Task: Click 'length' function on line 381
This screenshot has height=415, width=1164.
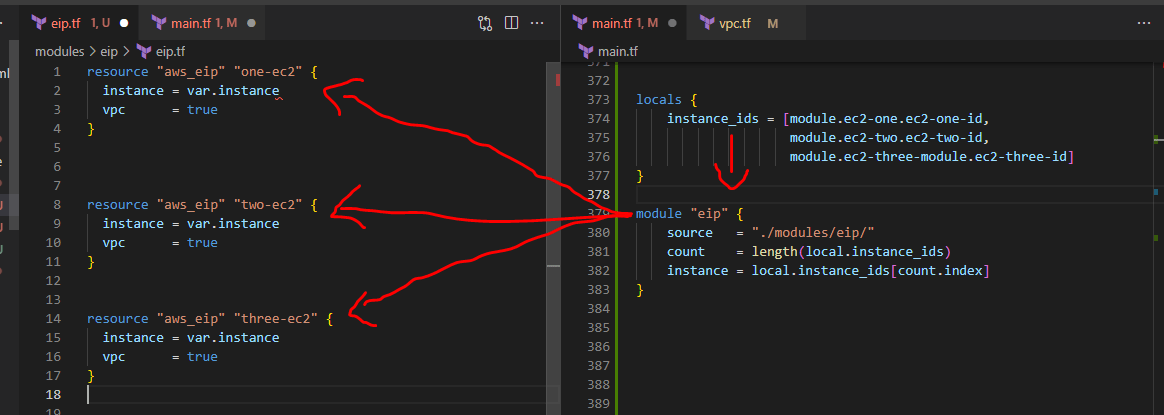Action: (774, 252)
